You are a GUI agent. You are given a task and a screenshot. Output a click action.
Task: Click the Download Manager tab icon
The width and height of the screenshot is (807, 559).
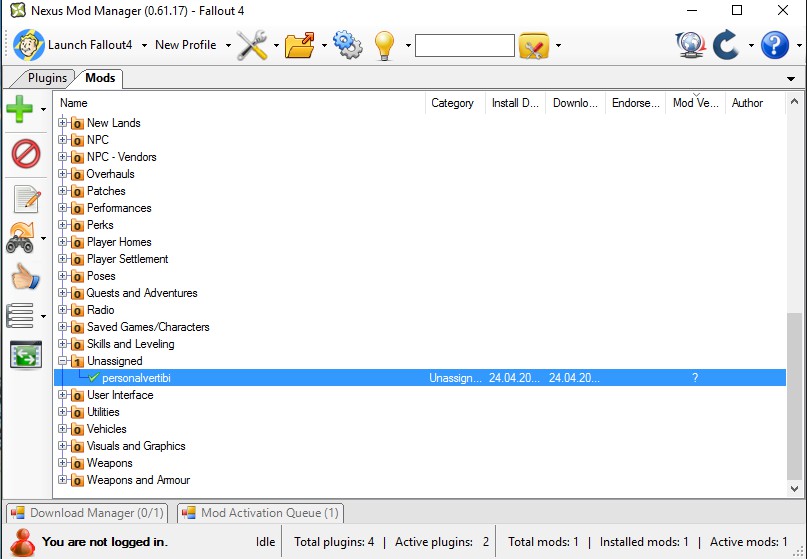point(17,513)
